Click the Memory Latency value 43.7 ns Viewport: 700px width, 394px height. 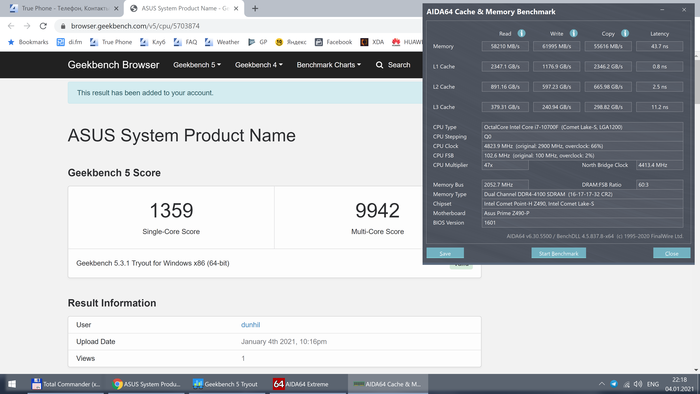tap(659, 46)
